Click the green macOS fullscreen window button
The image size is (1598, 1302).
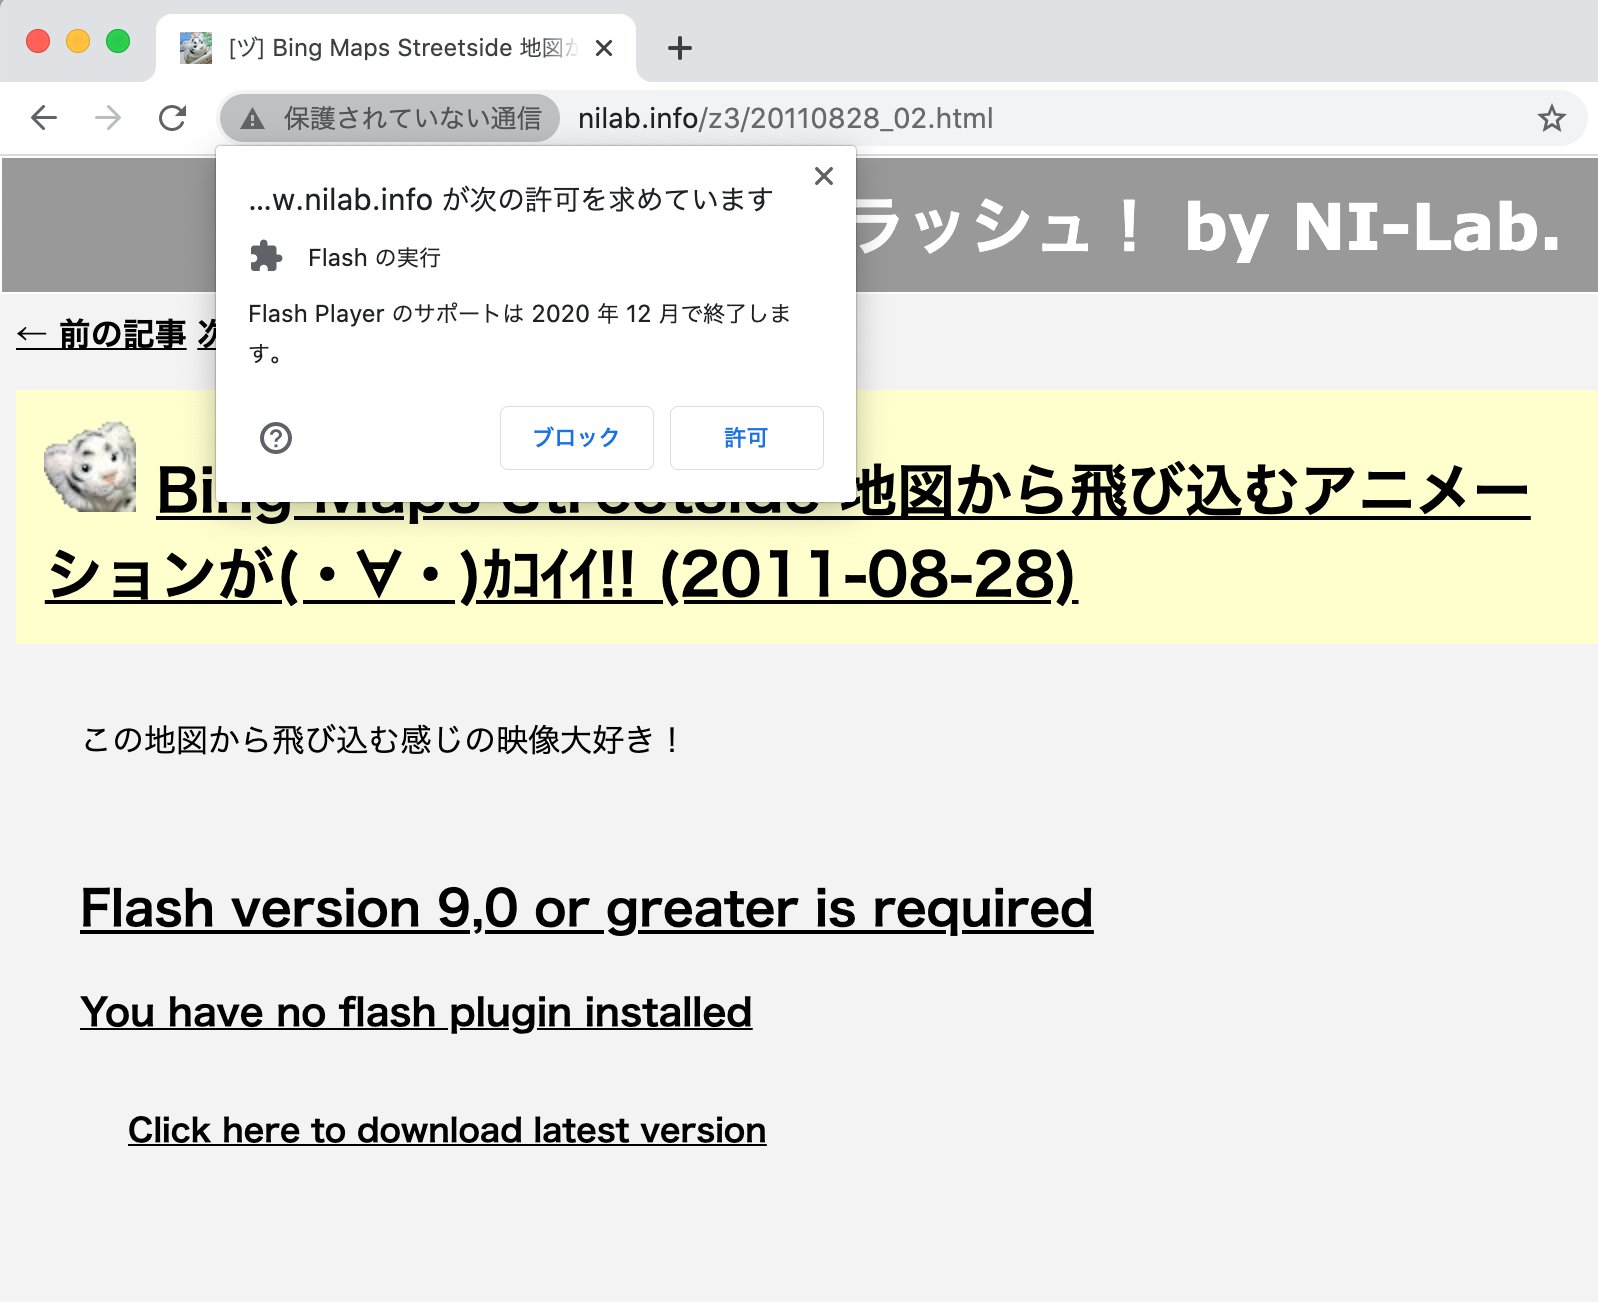point(118,41)
